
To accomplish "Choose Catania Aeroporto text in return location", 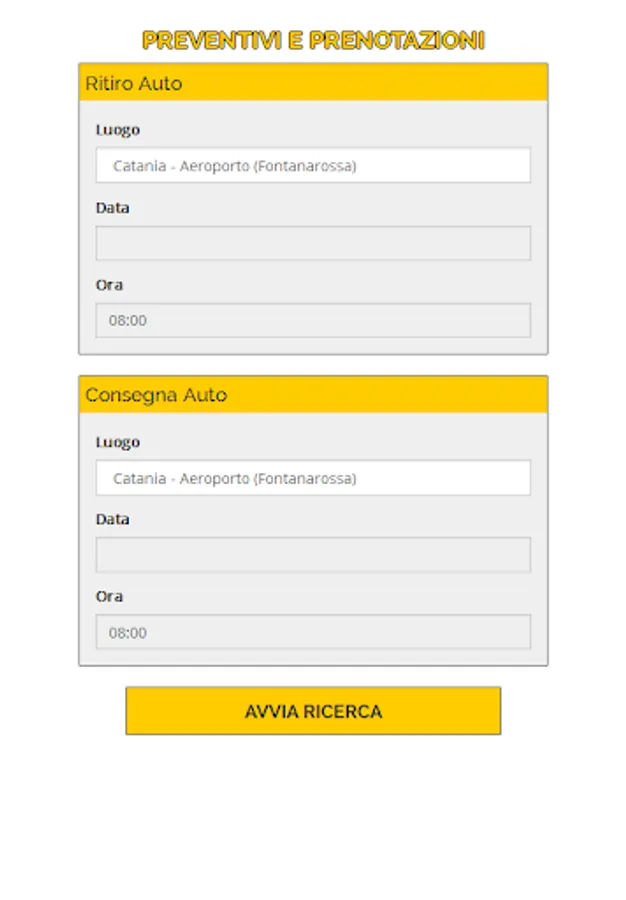I will coord(234,478).
